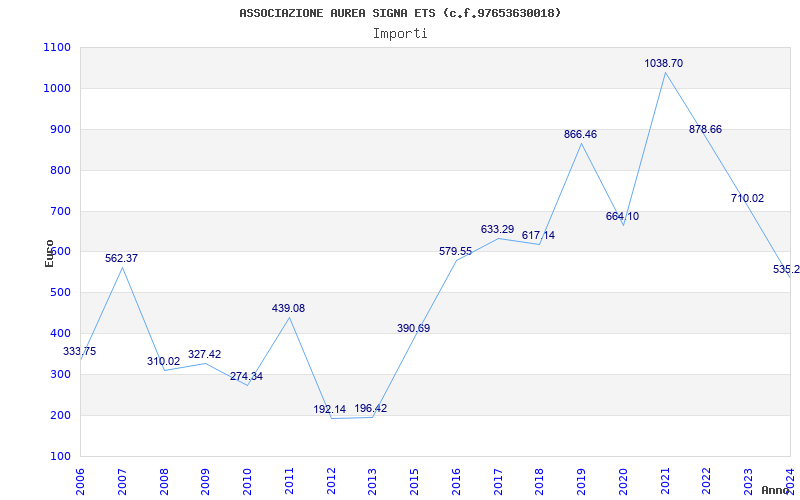Select the year 2007 axis label

[122, 482]
